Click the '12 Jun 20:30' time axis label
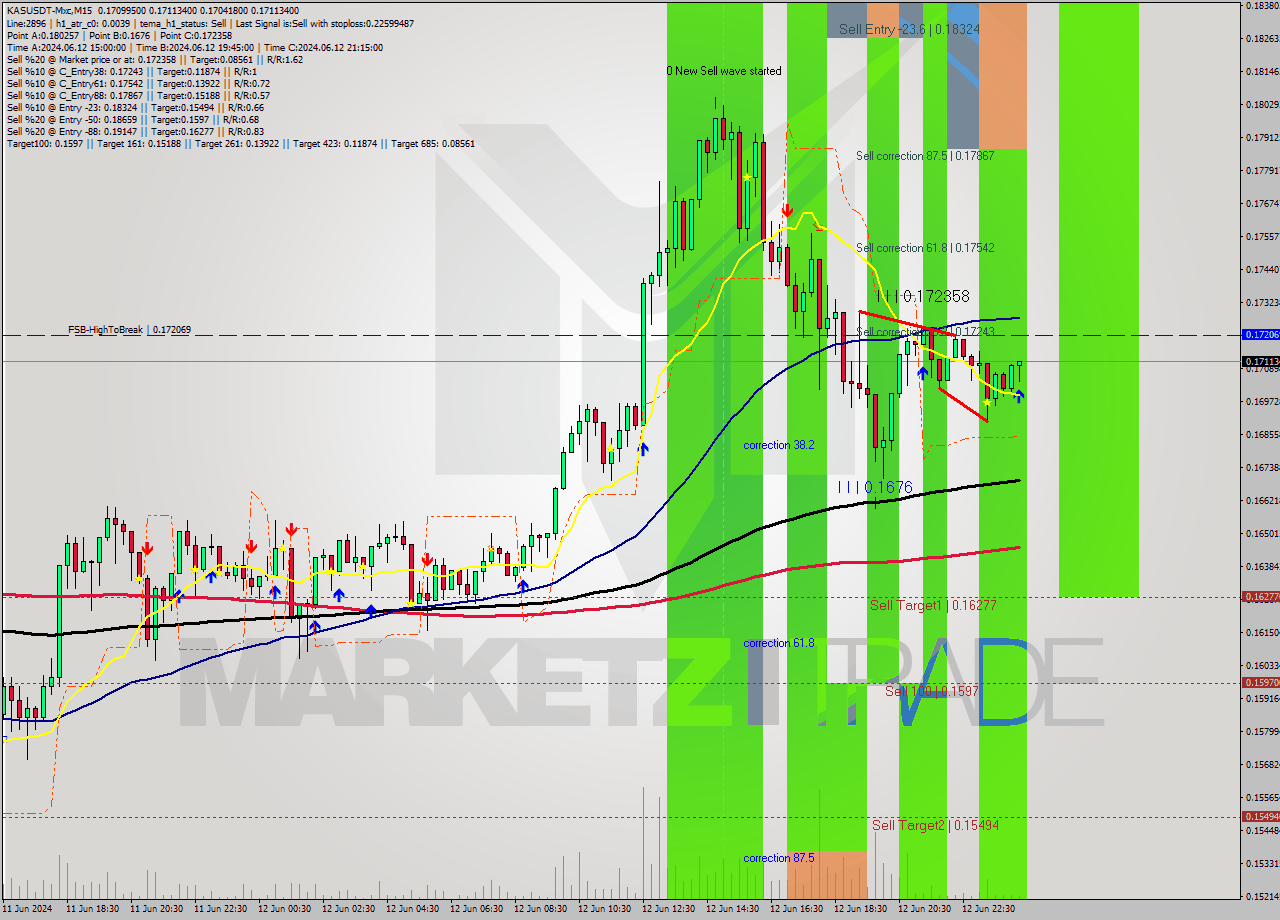 click(x=925, y=910)
